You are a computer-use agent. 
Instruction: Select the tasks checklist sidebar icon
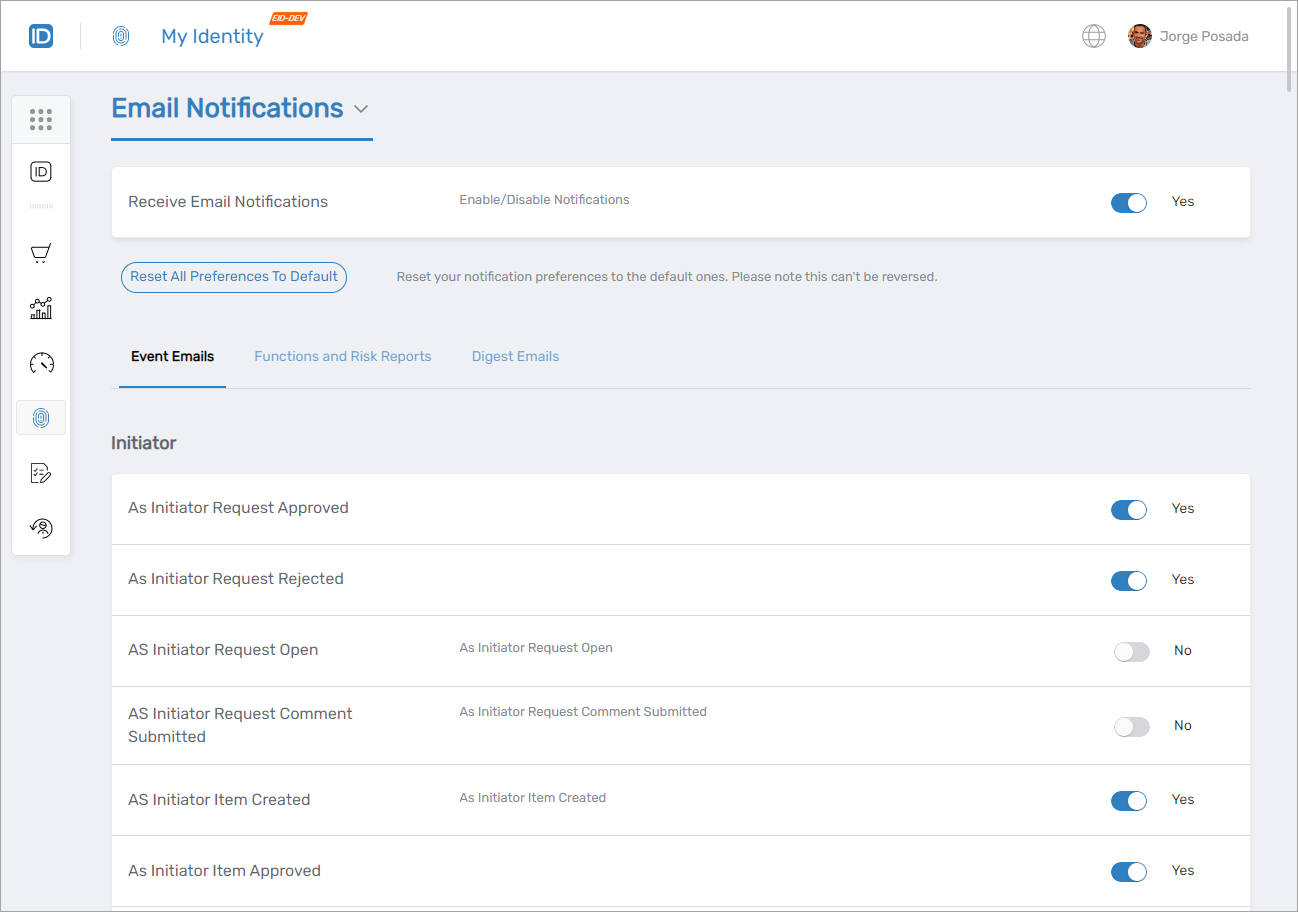coord(41,472)
